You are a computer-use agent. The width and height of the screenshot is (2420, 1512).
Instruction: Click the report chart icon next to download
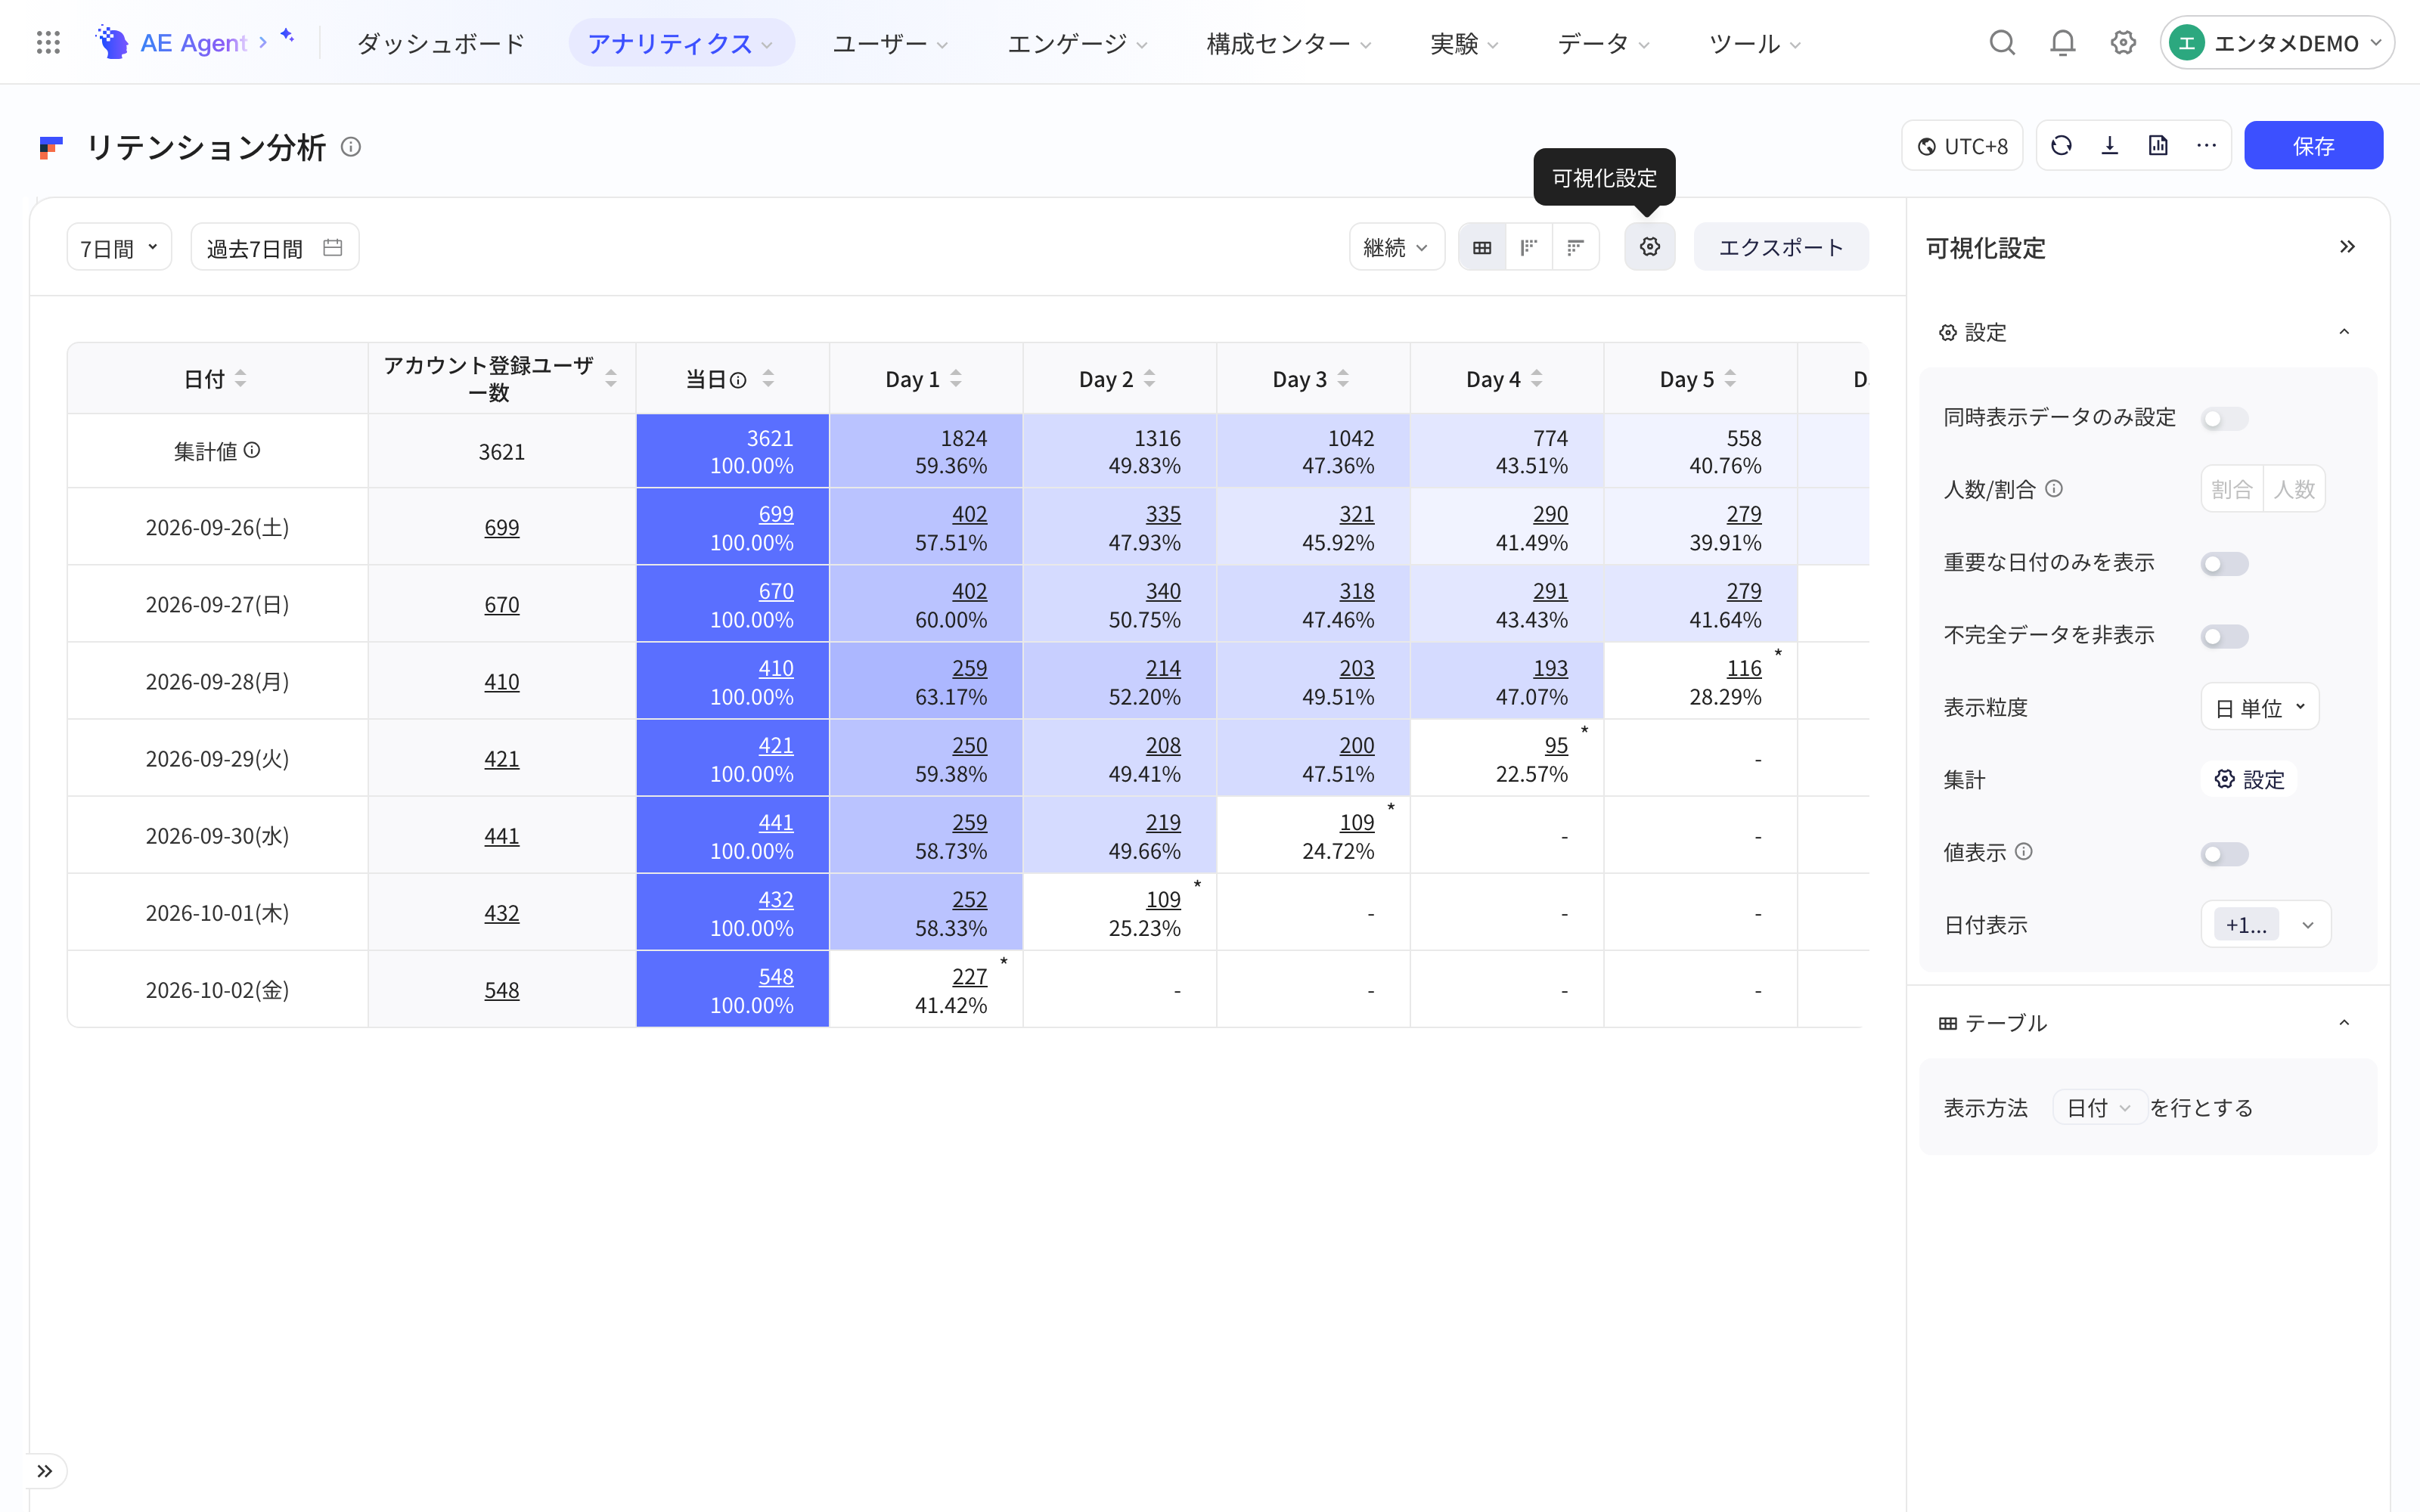[x=2158, y=146]
